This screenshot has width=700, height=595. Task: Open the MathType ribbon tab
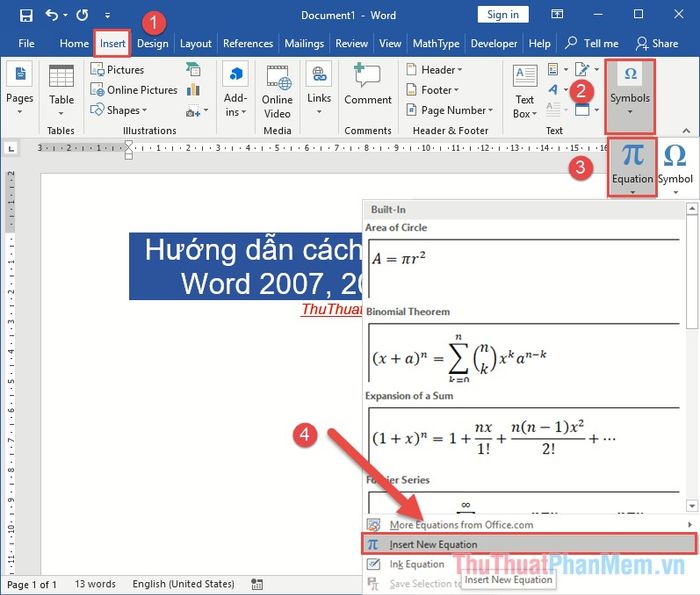click(x=436, y=44)
